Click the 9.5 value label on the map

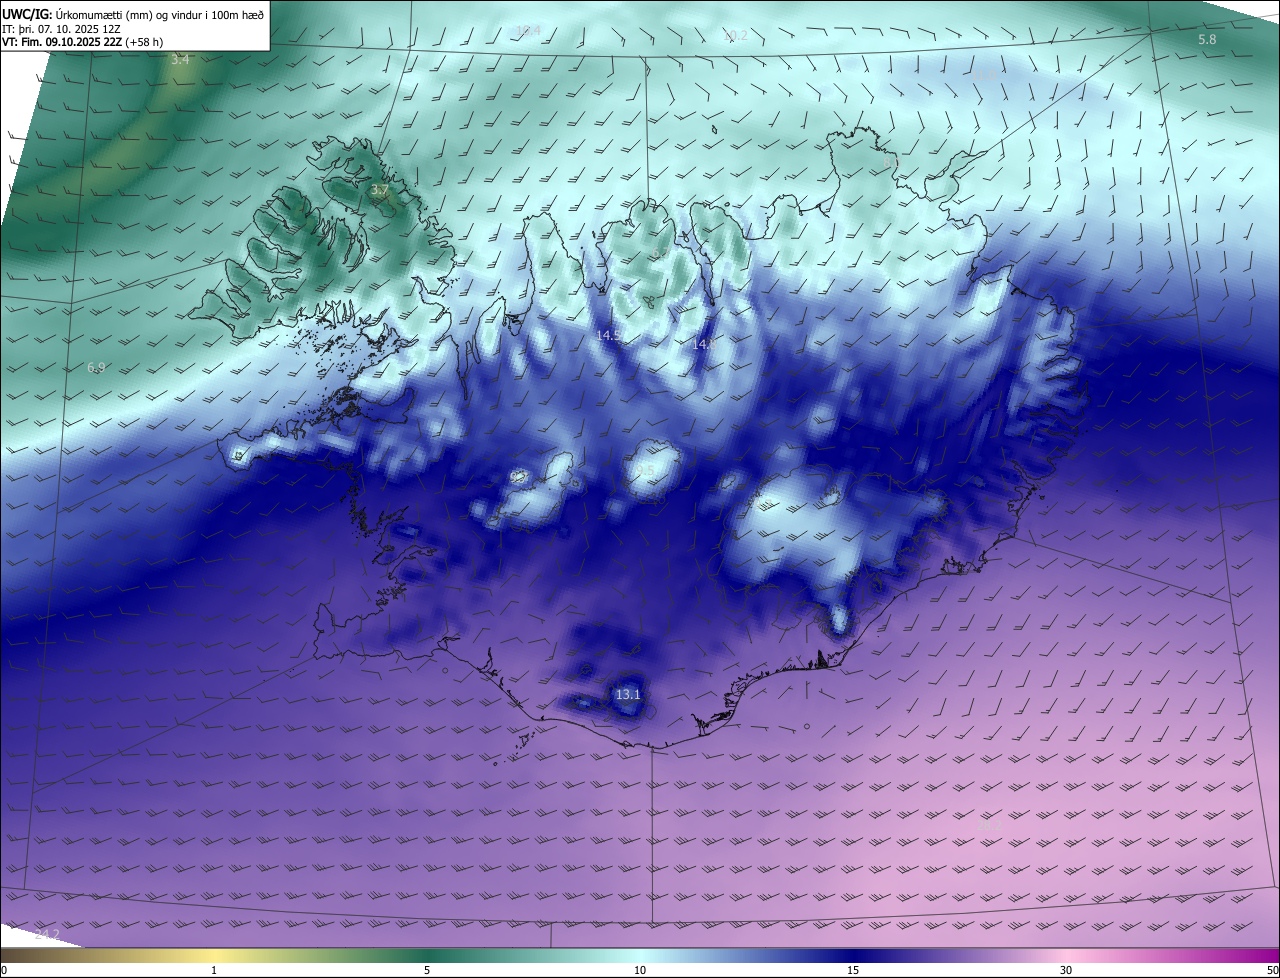click(644, 471)
